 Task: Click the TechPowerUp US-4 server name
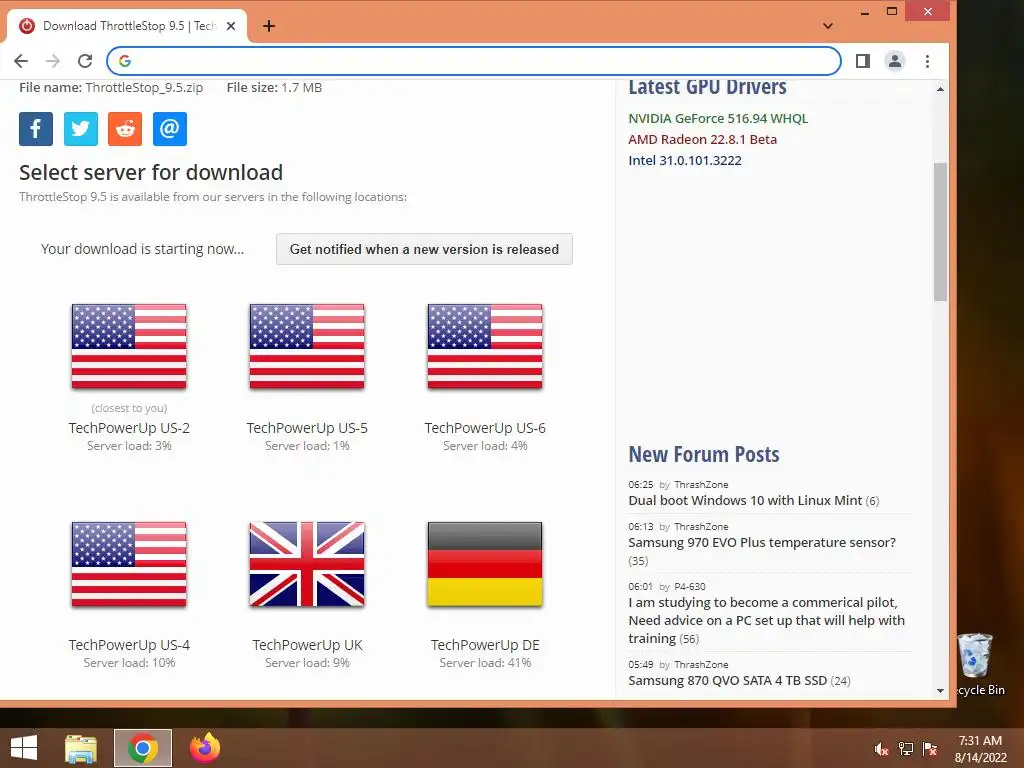129,645
